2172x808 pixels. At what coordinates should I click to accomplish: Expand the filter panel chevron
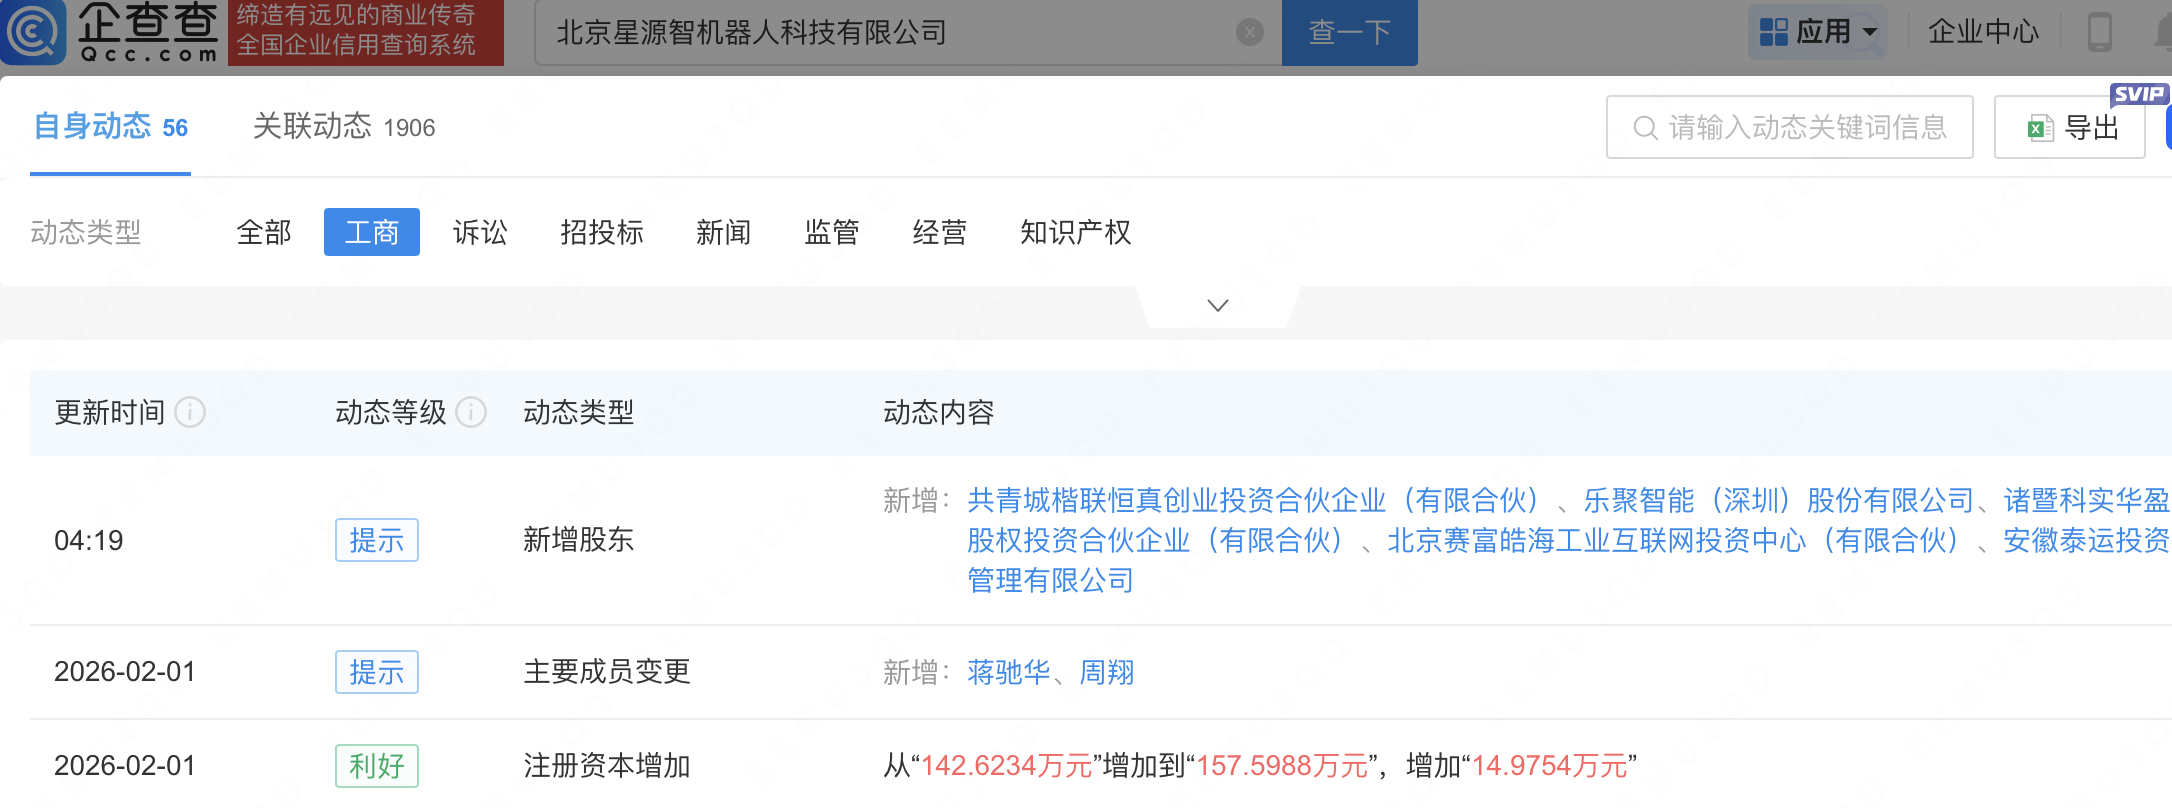click(1217, 306)
